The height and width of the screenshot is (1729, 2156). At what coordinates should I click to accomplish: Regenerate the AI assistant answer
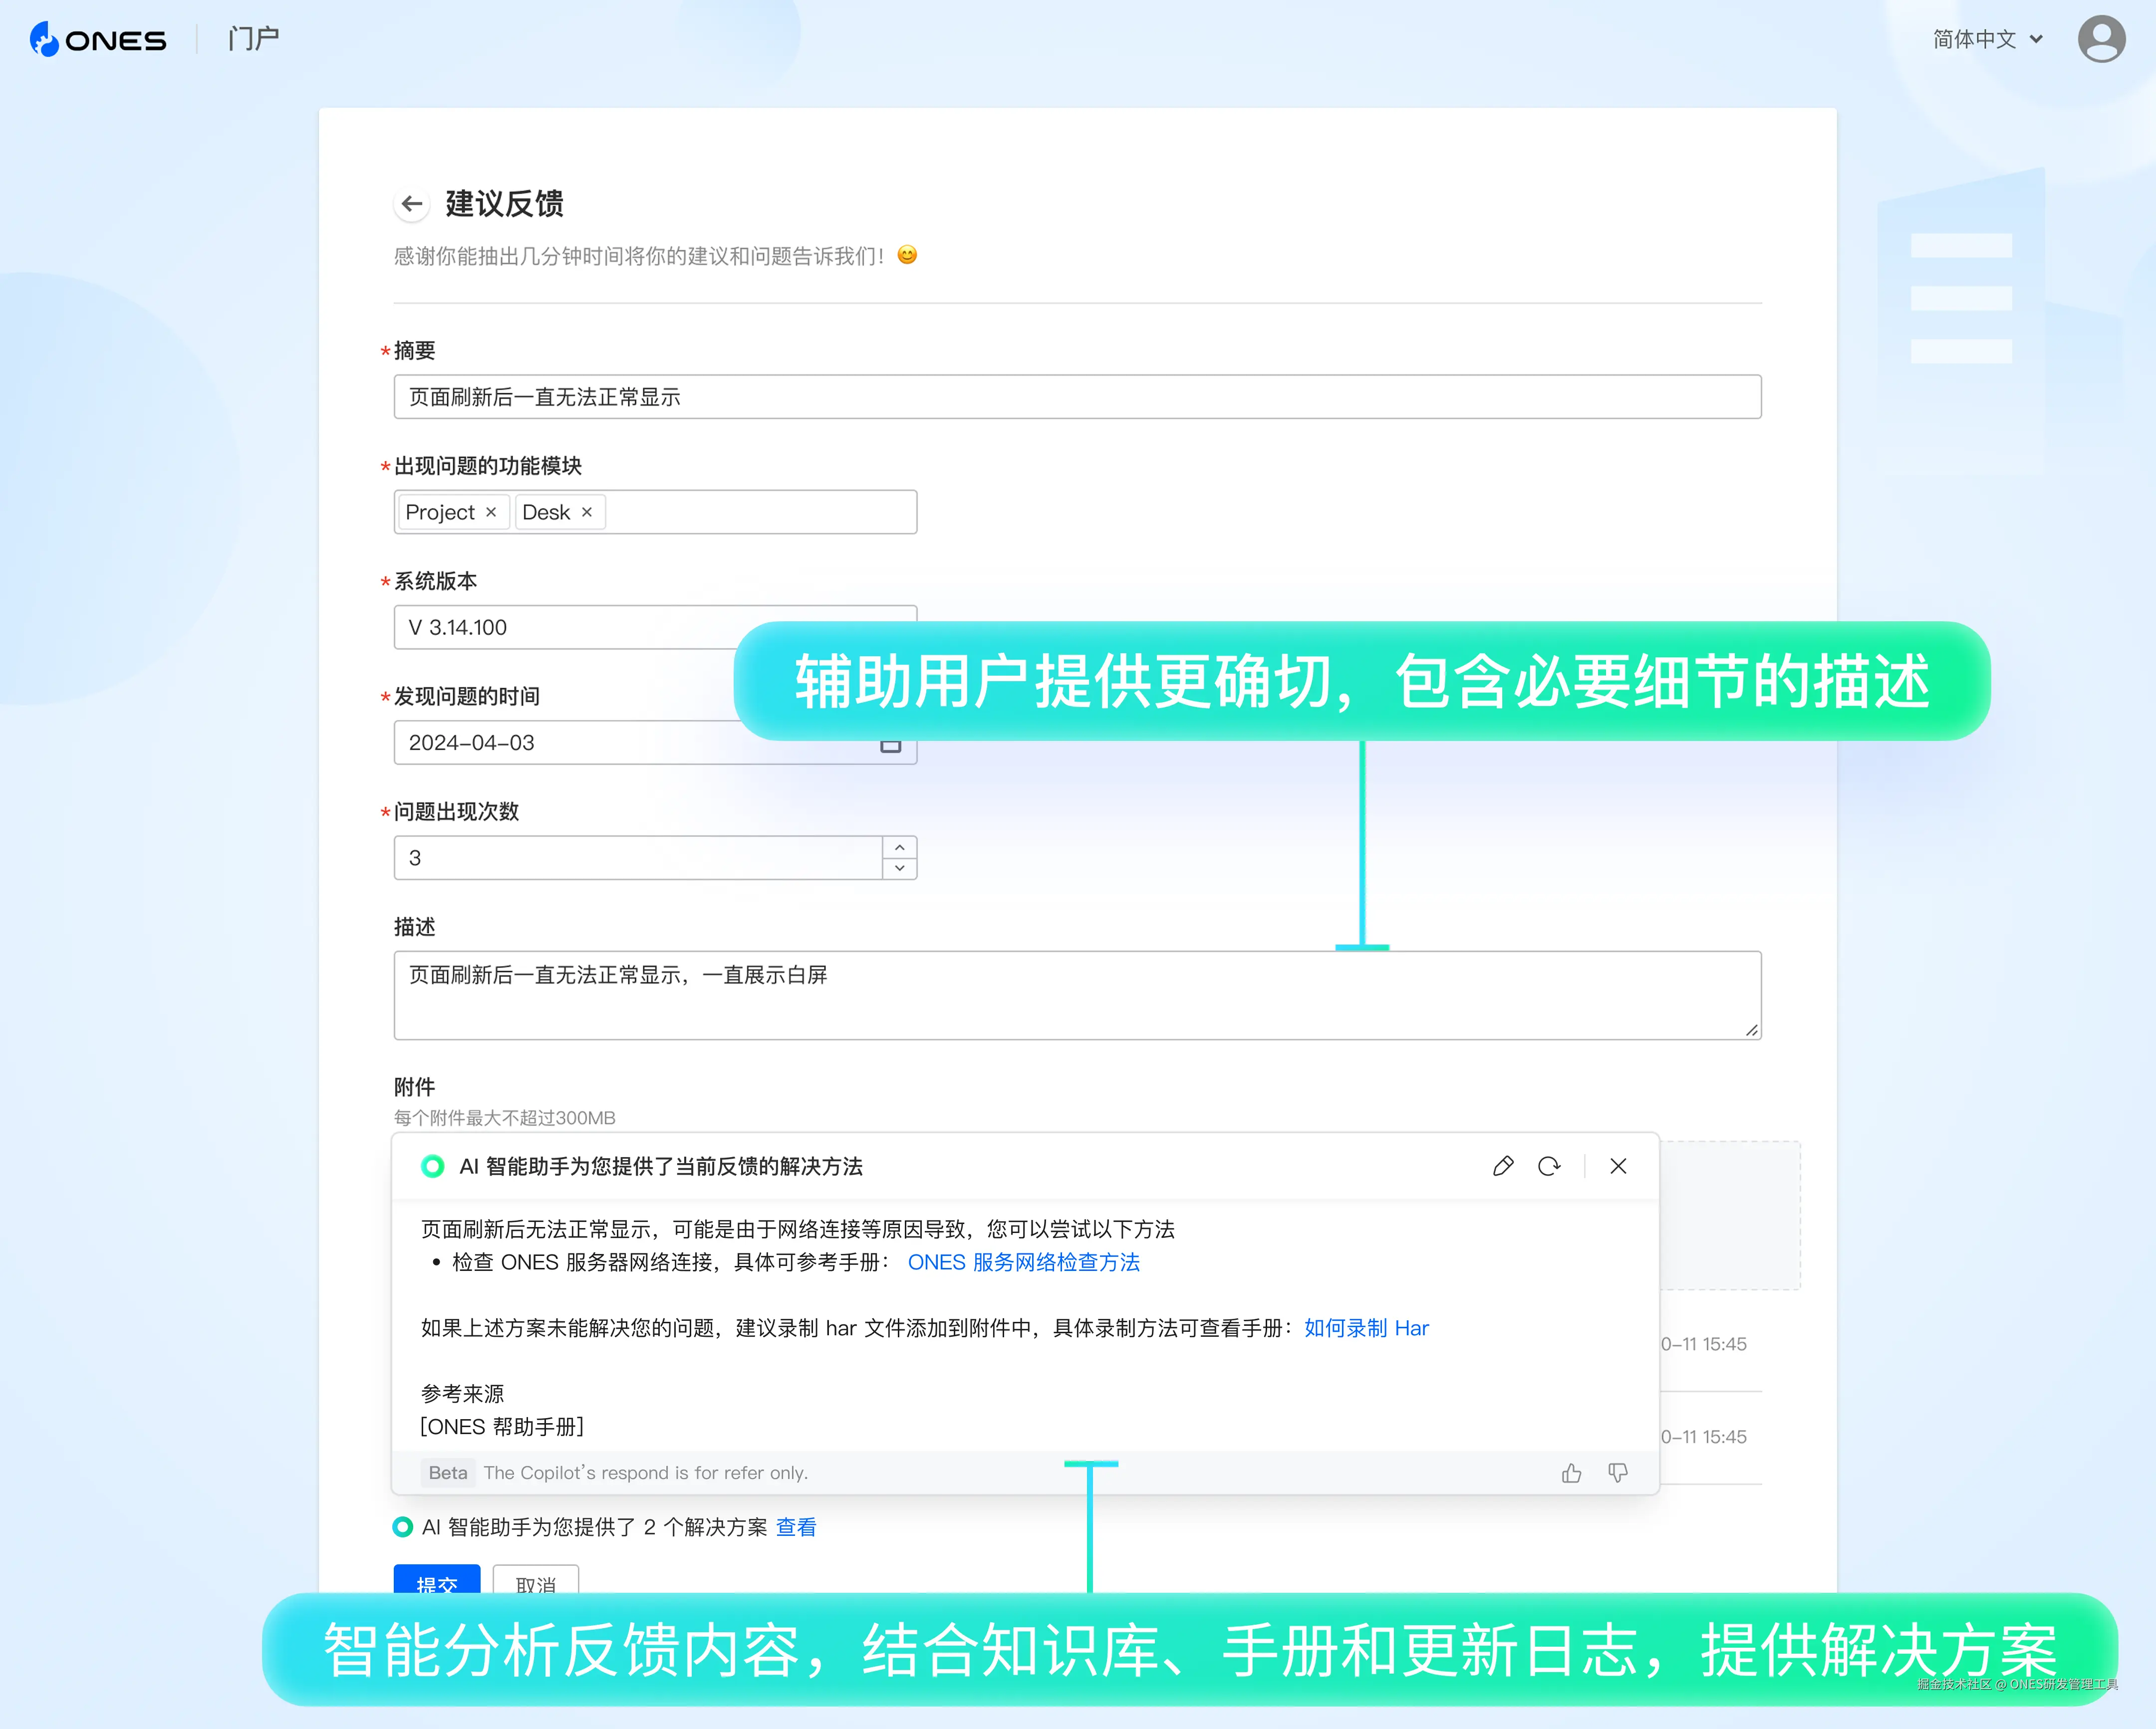[1549, 1166]
